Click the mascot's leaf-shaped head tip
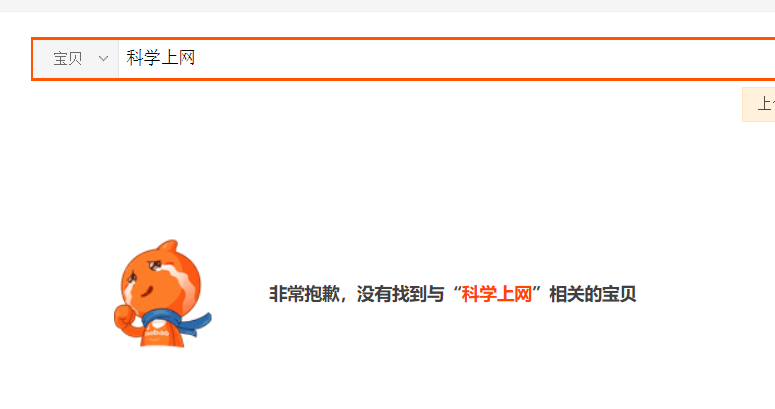Viewport: 775px width, 409px height. pos(170,245)
